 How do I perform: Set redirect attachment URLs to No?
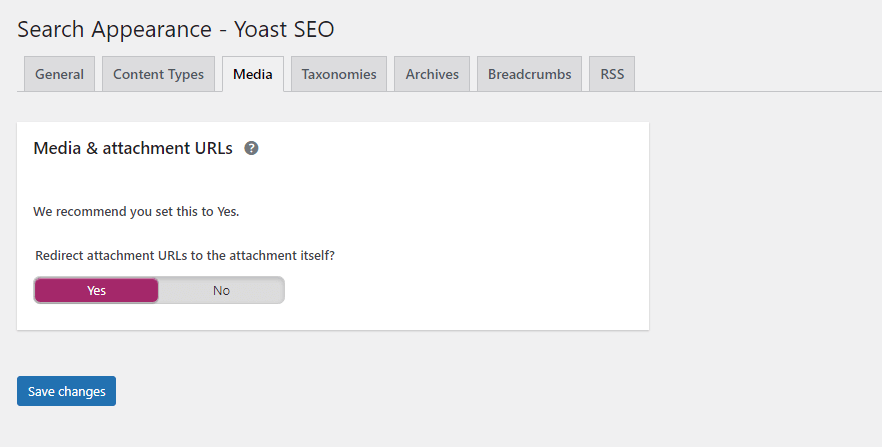[x=221, y=290]
